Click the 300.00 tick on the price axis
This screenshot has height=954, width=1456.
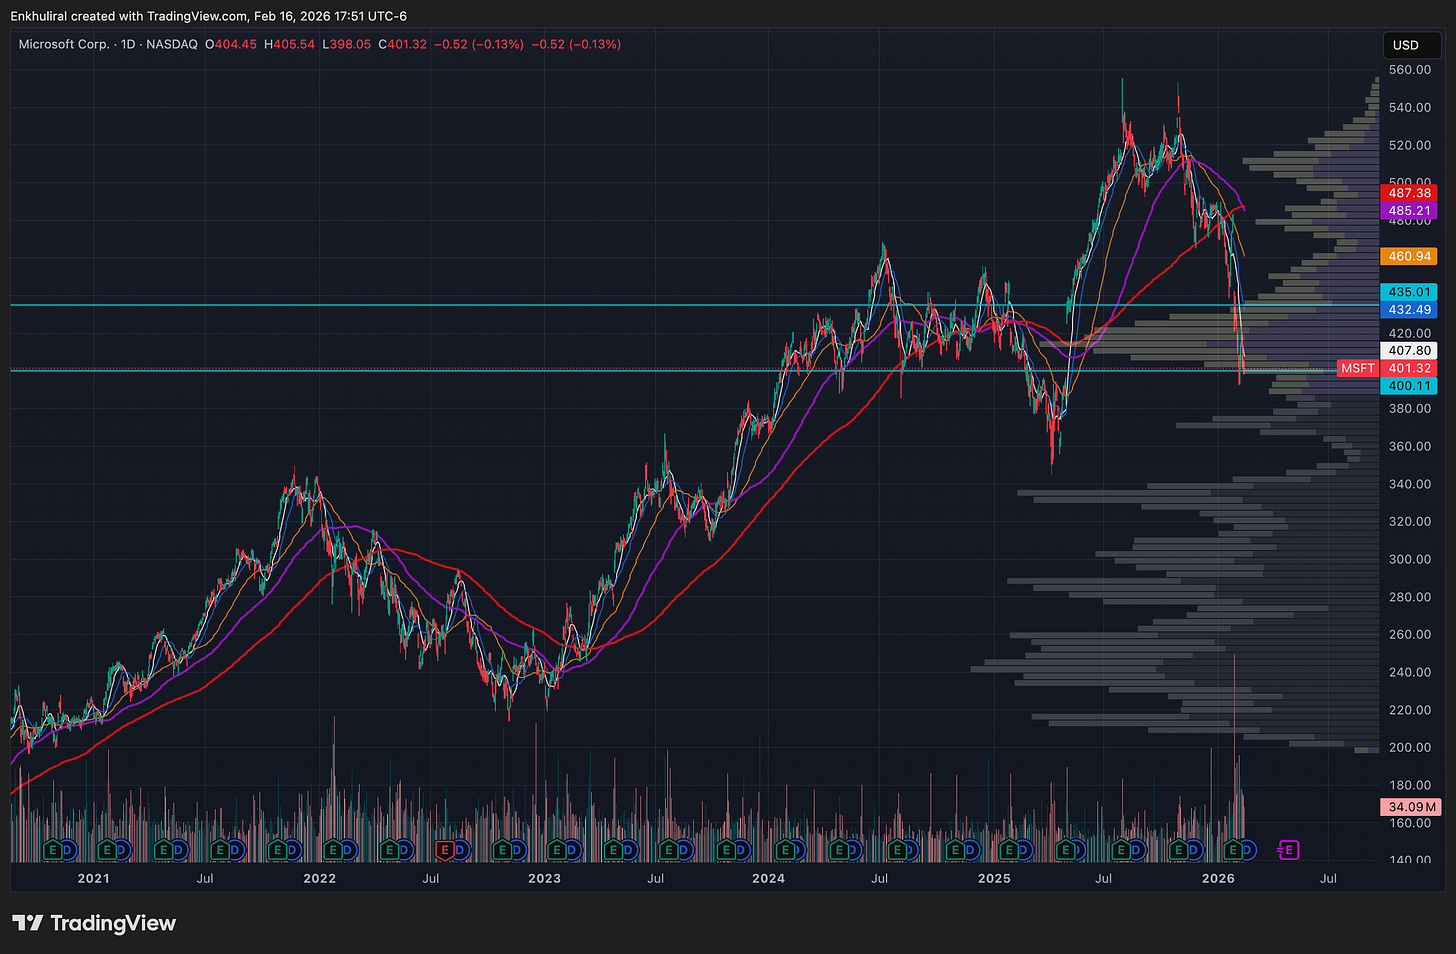coord(1409,559)
